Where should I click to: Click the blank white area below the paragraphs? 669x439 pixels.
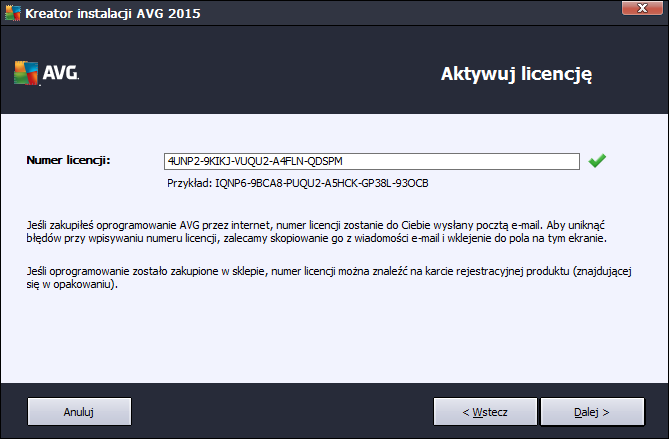tap(334, 337)
